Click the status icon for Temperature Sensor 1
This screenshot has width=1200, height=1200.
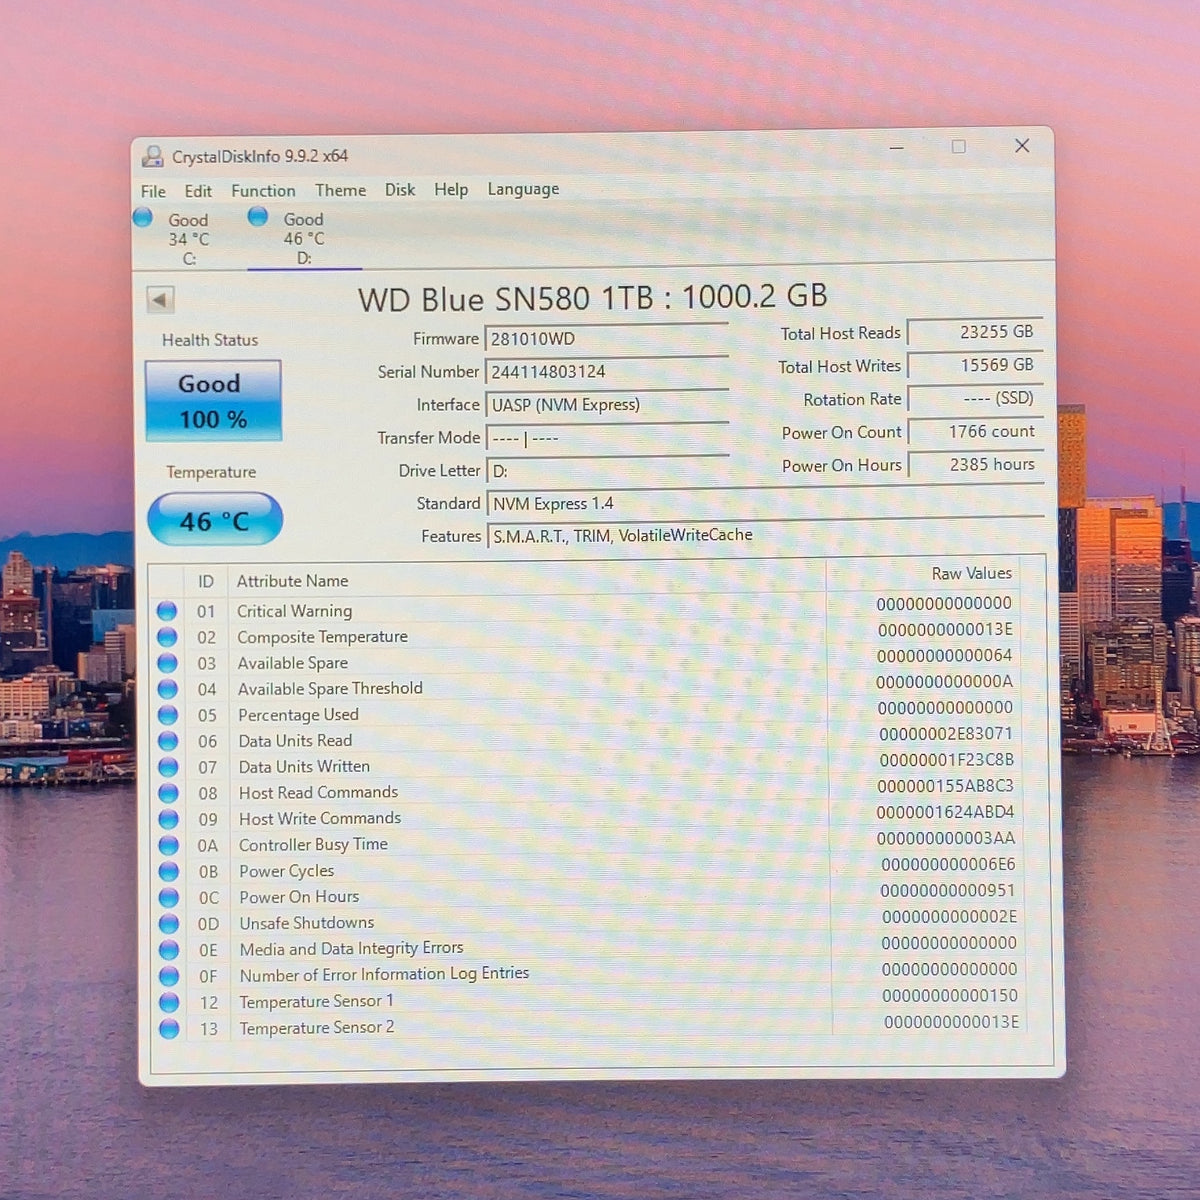click(169, 1002)
